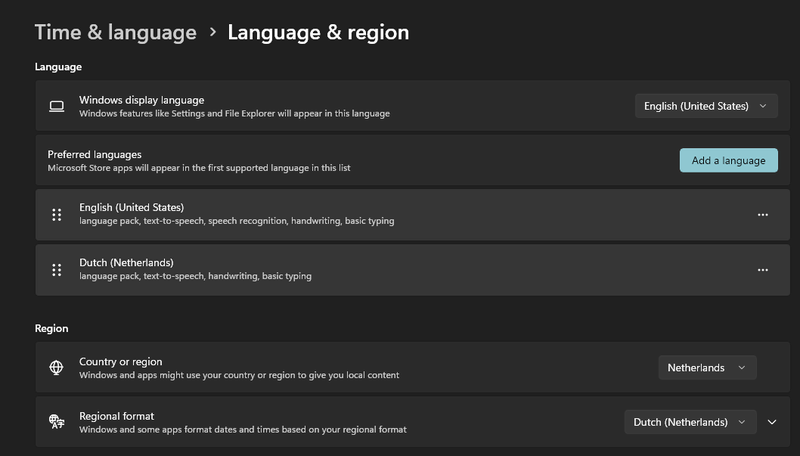Click the breadcrumb chevron separator

213,33
